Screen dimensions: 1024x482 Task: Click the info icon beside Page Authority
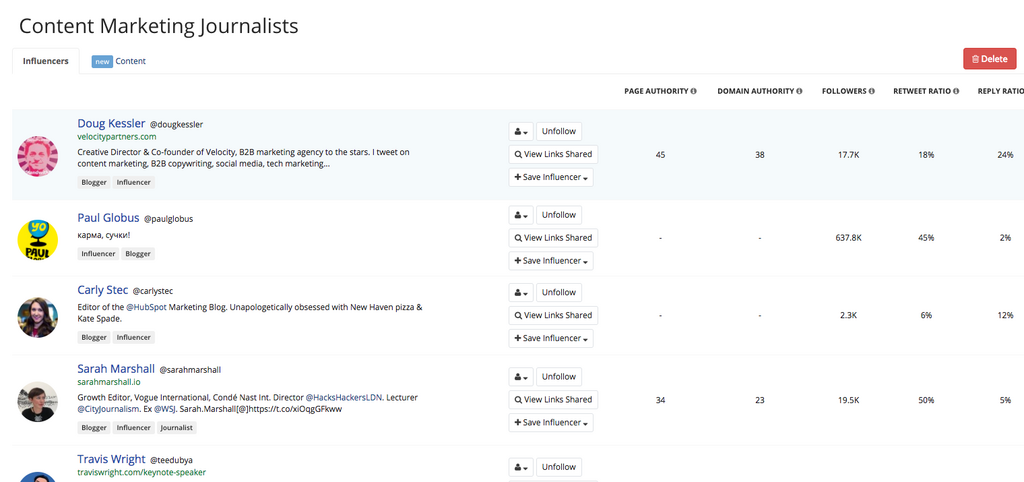[x=694, y=91]
